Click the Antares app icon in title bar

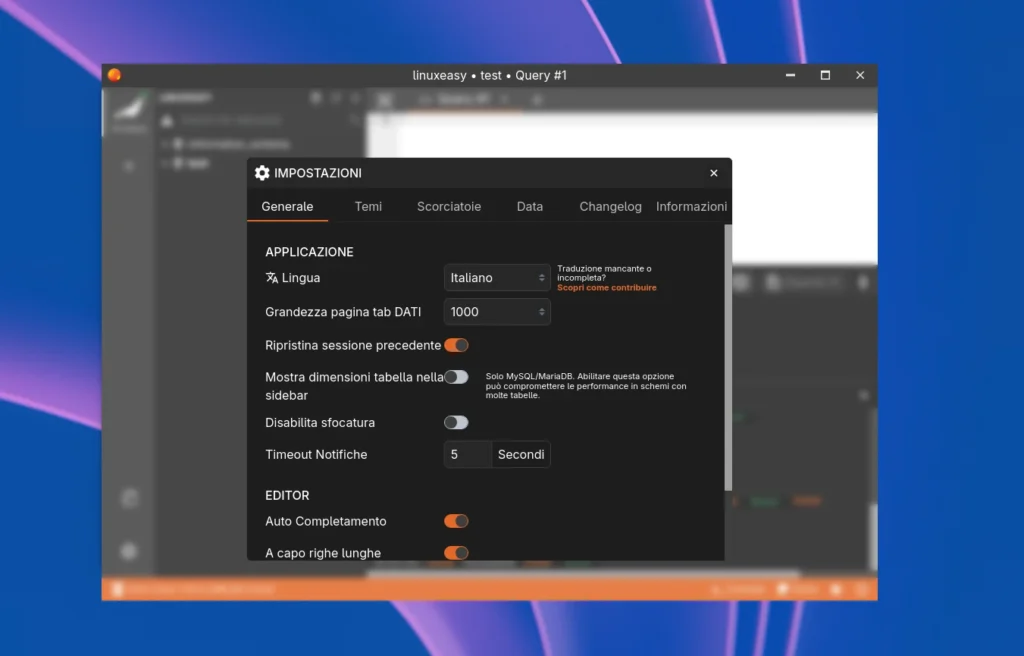click(115, 75)
